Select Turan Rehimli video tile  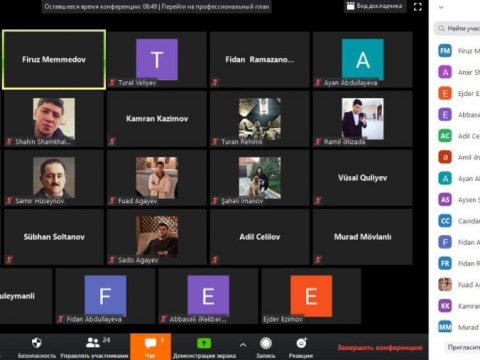point(260,119)
